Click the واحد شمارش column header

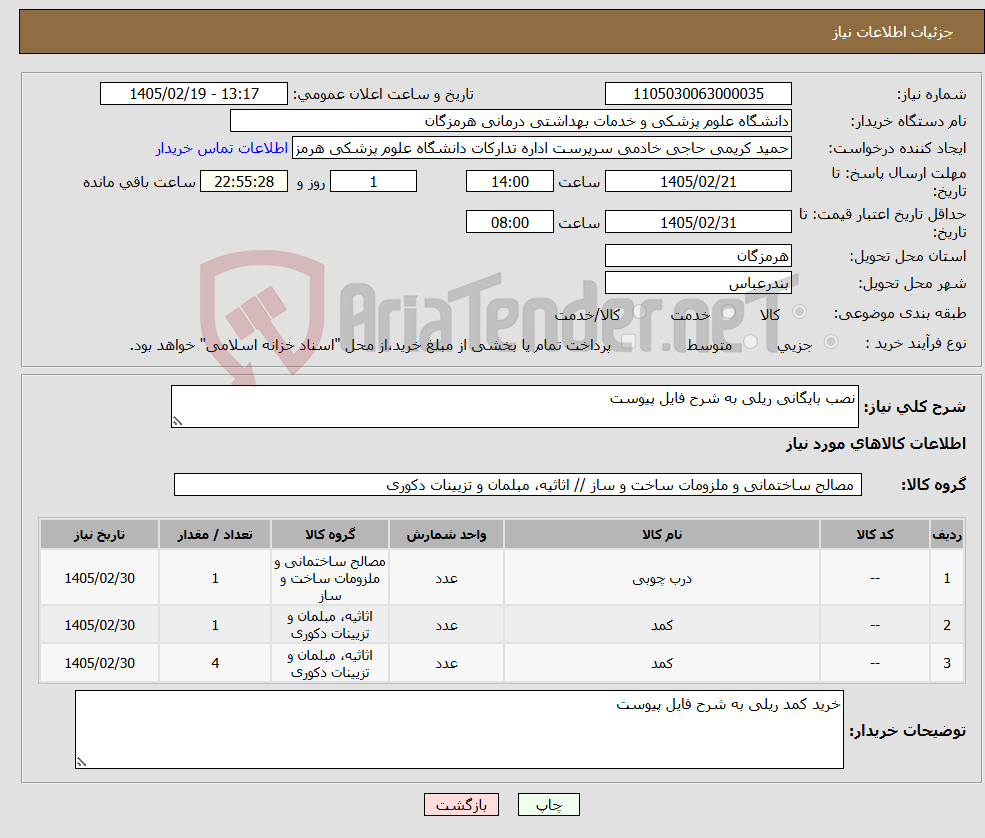(446, 534)
